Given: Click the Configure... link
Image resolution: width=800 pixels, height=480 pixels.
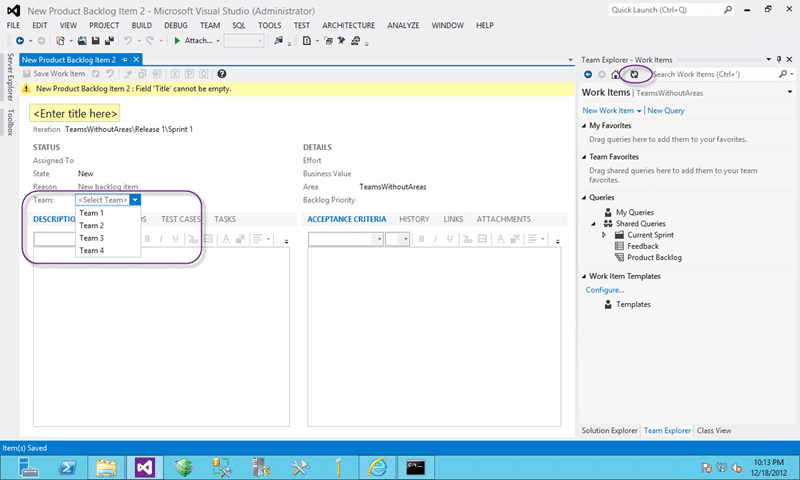Looking at the screenshot, I should pyautogui.click(x=605, y=290).
